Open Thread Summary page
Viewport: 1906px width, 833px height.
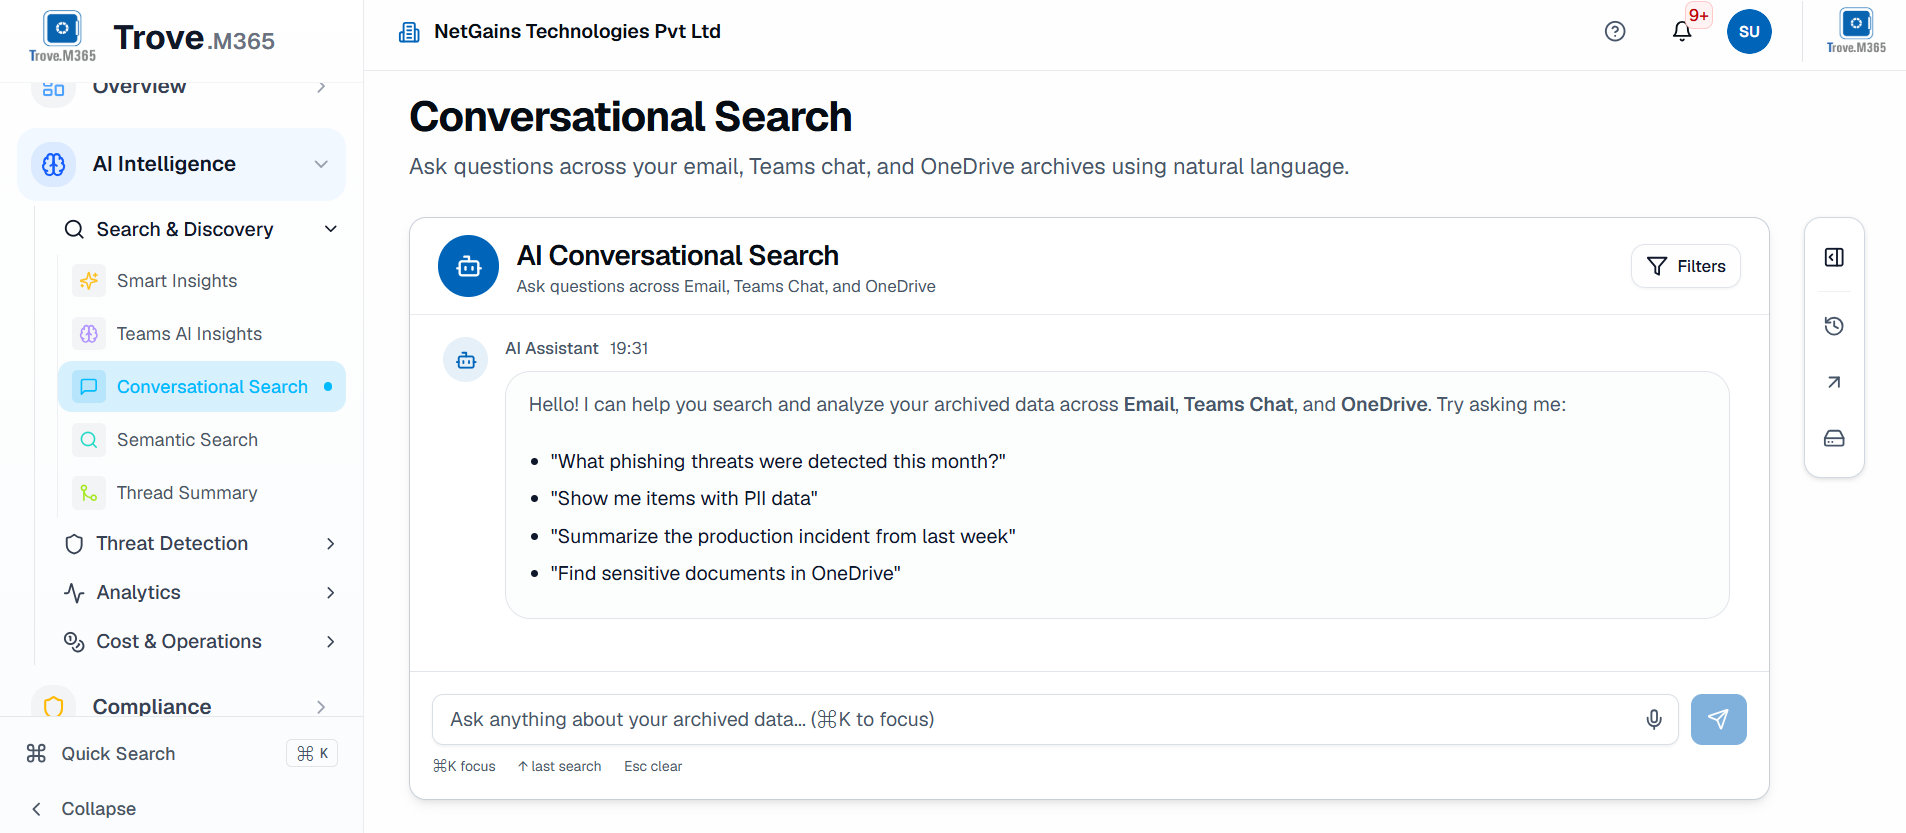pyautogui.click(x=202, y=493)
